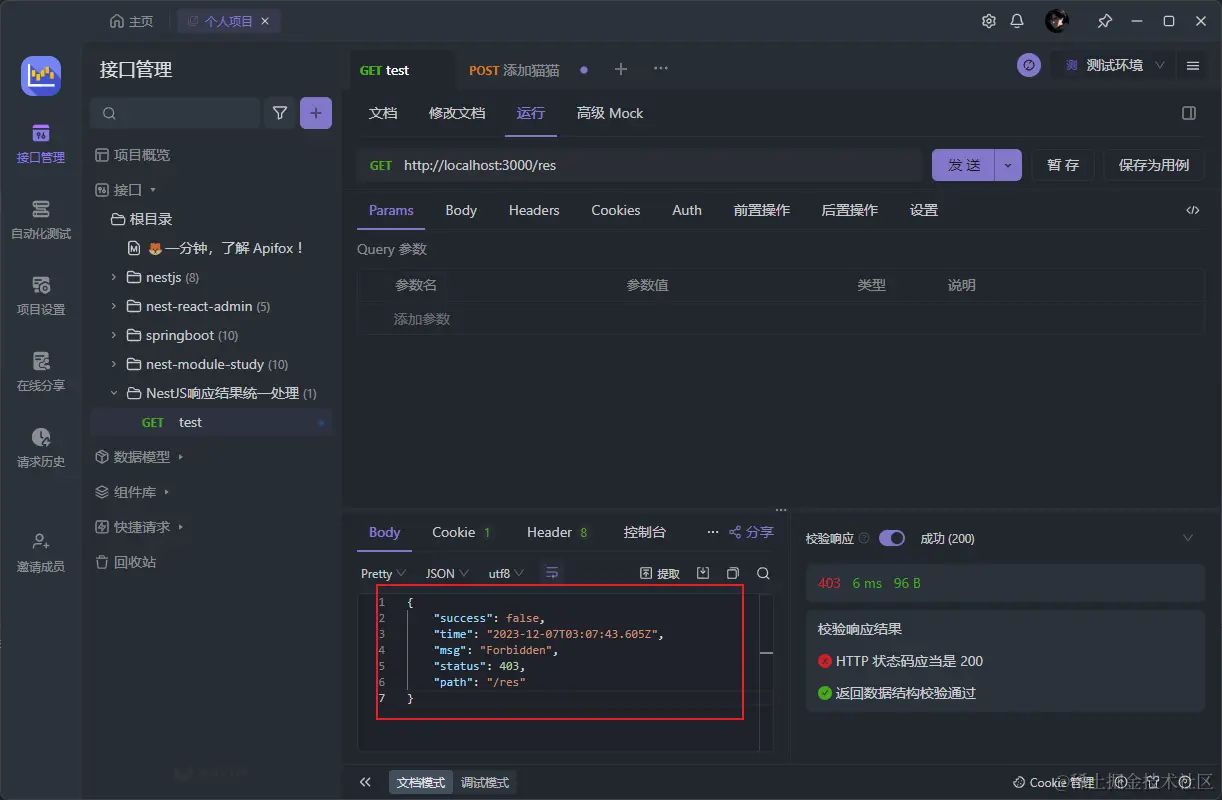The width and height of the screenshot is (1222, 800).
Task: Collapse the NestJS响应结果统一处理 folder
Action: pyautogui.click(x=114, y=393)
